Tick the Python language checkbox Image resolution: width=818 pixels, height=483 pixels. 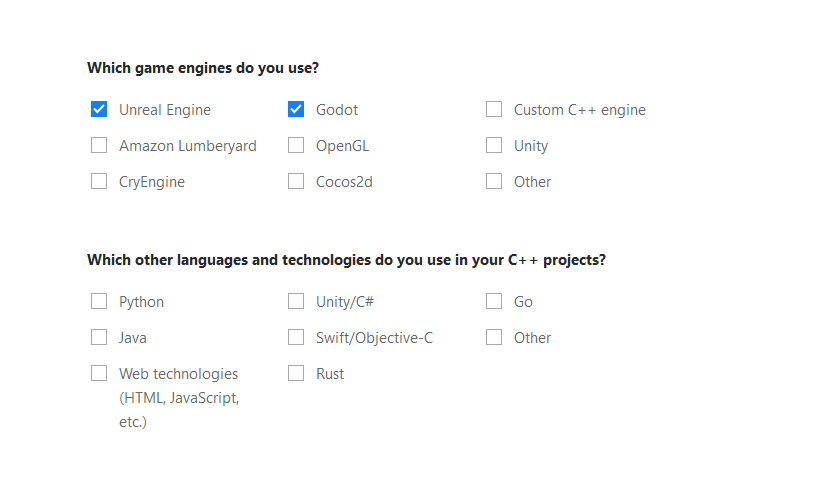(99, 302)
